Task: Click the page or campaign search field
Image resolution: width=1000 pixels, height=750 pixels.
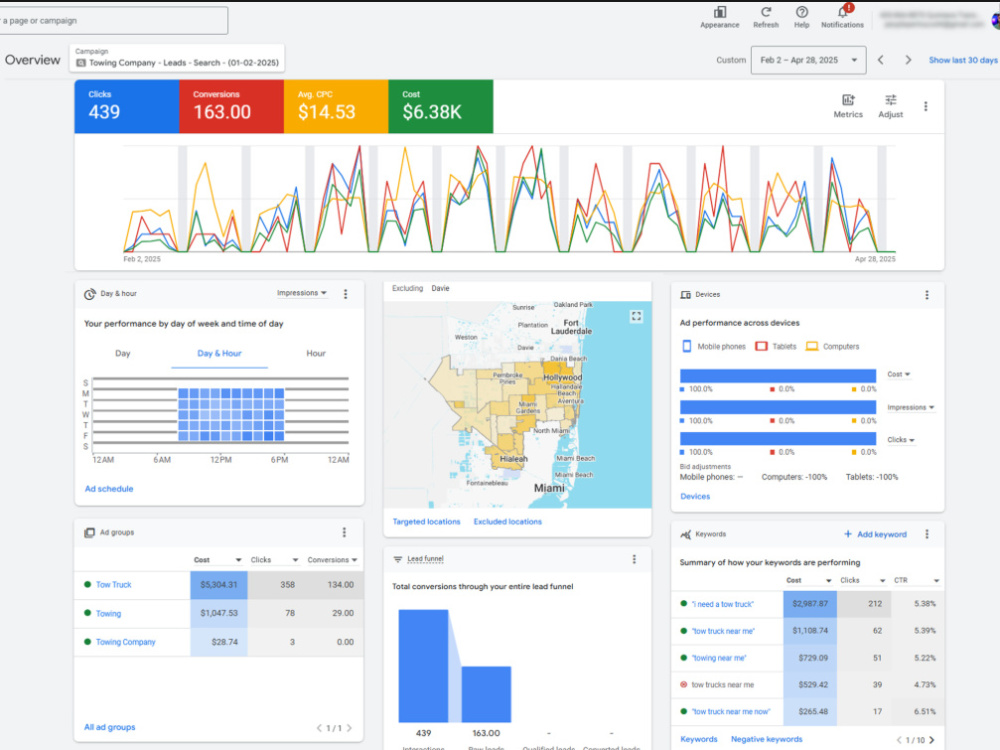Action: click(x=112, y=20)
